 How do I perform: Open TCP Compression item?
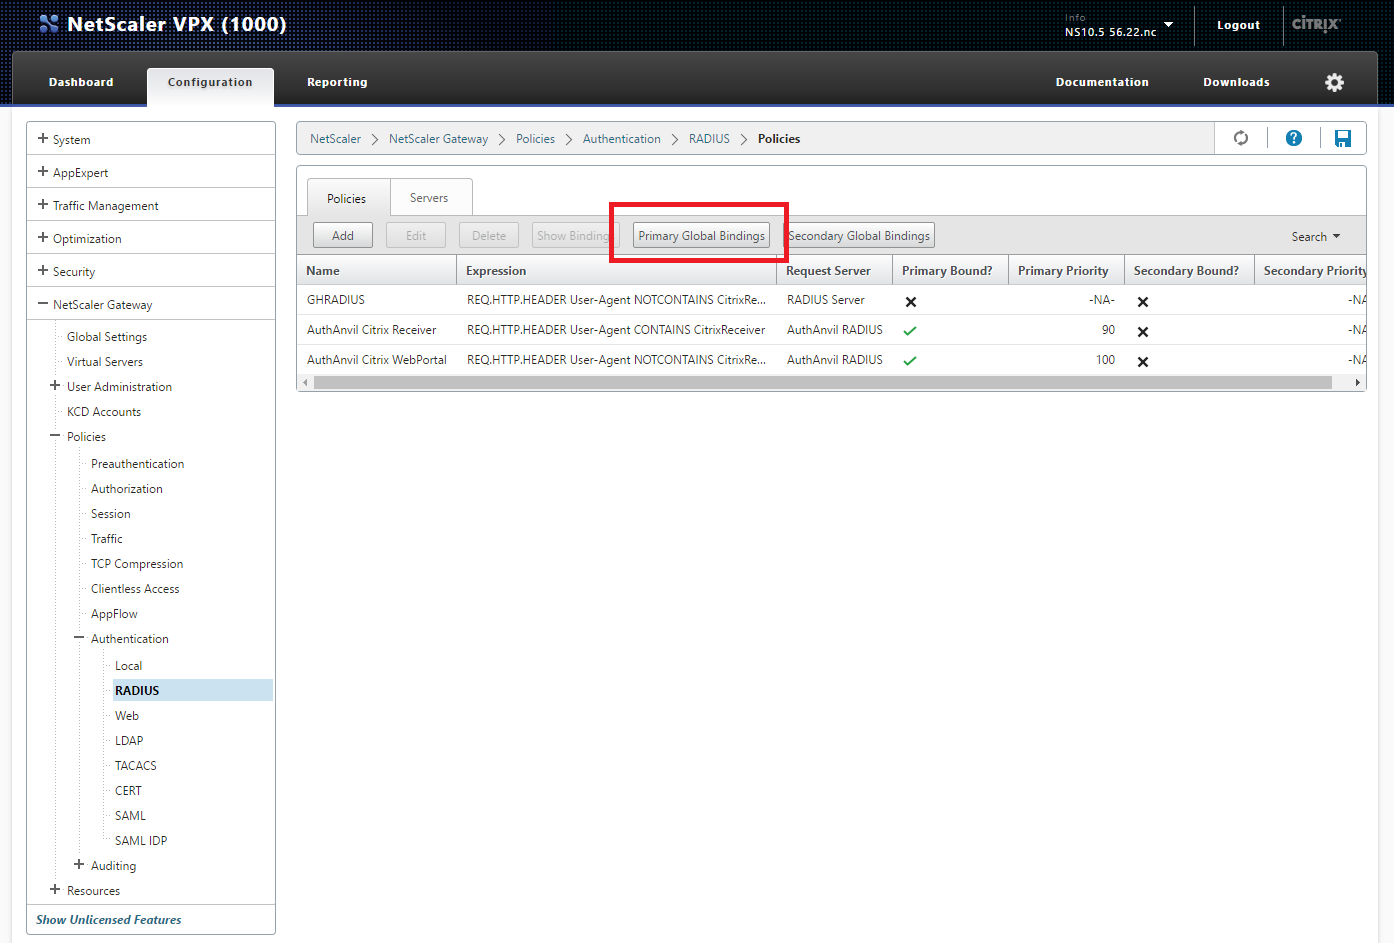(x=137, y=564)
